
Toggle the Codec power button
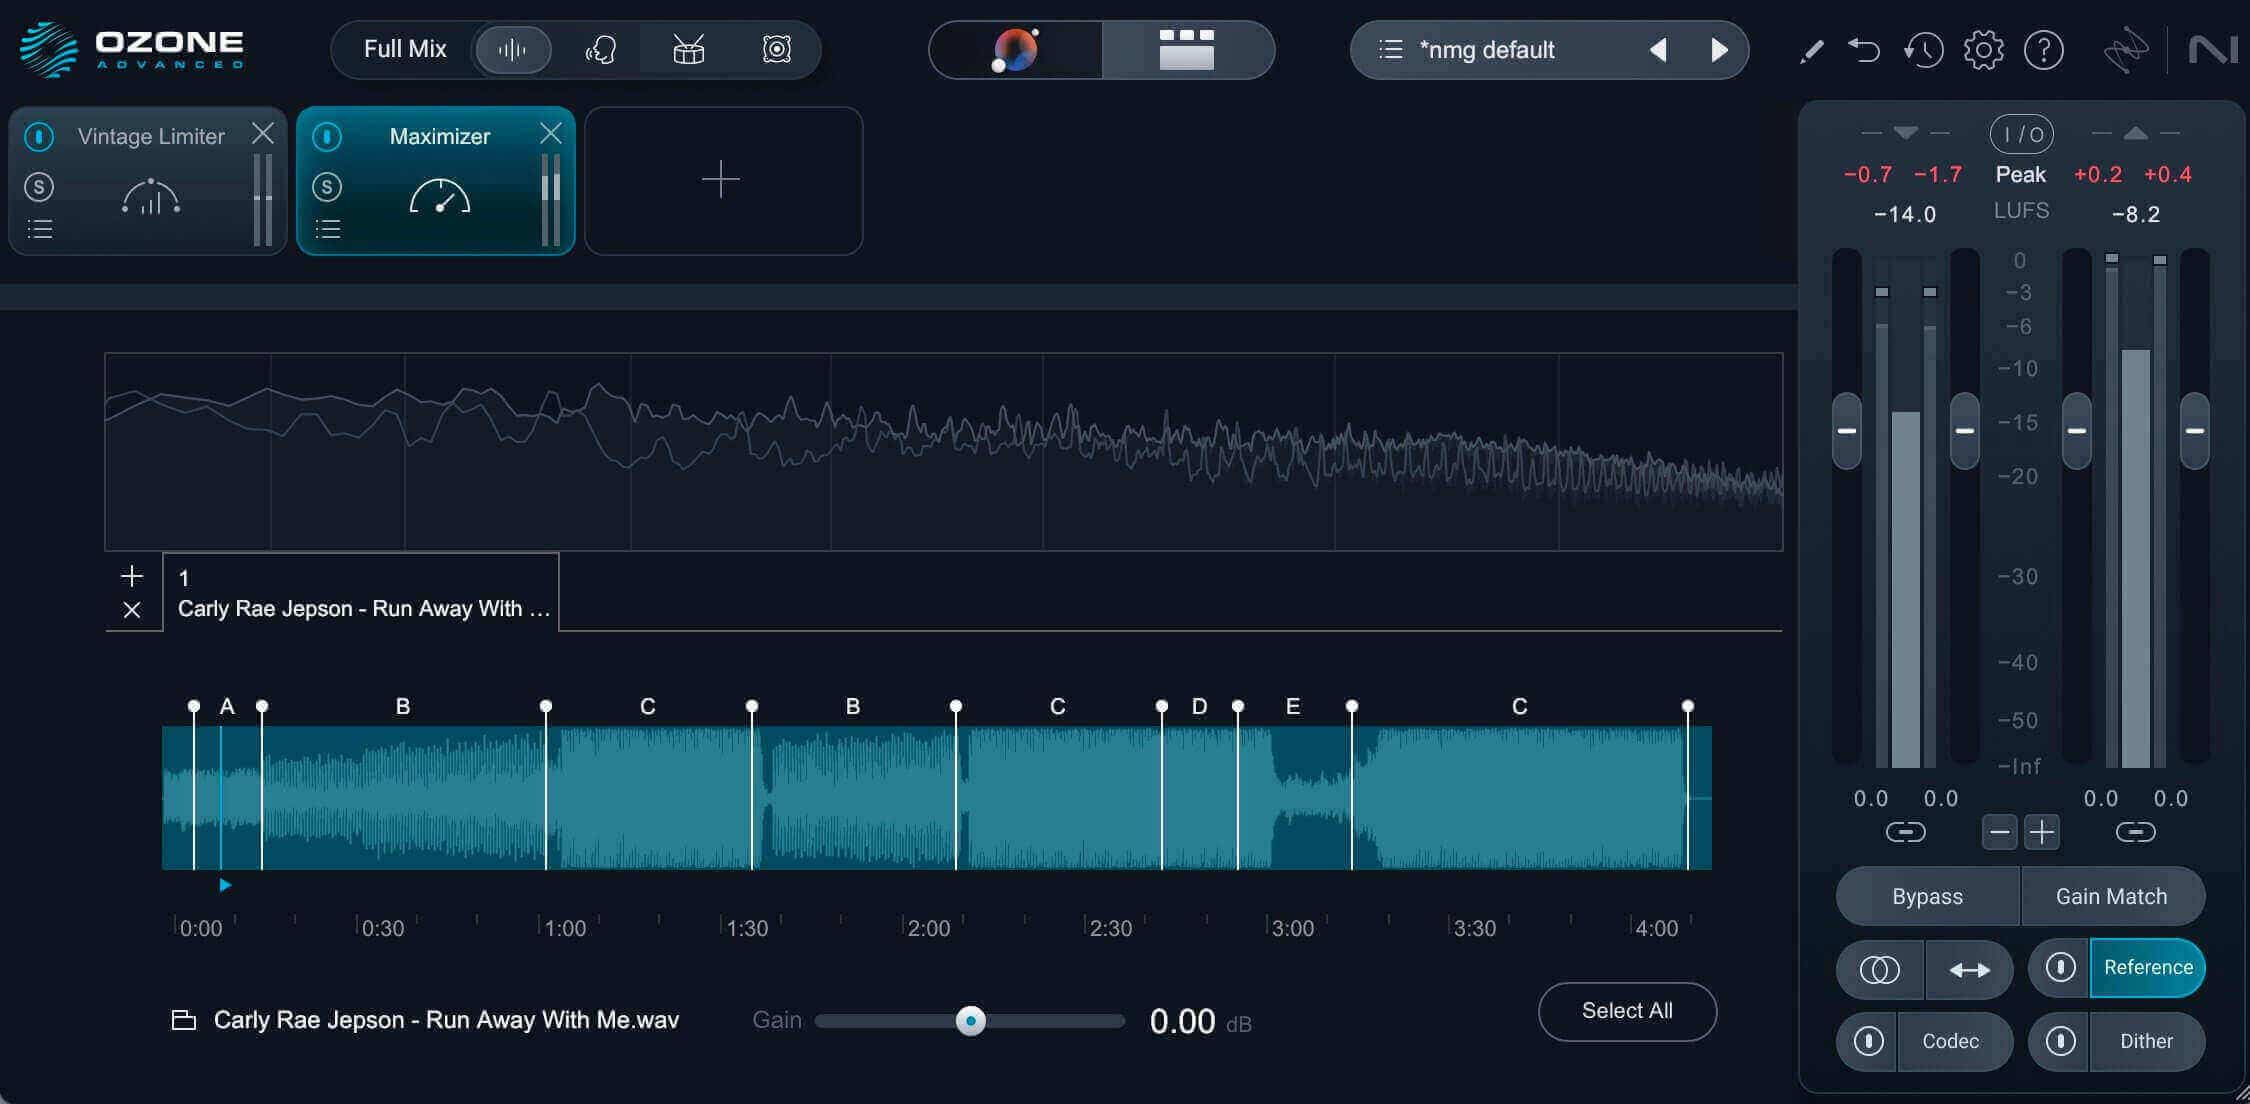[x=1868, y=1041]
